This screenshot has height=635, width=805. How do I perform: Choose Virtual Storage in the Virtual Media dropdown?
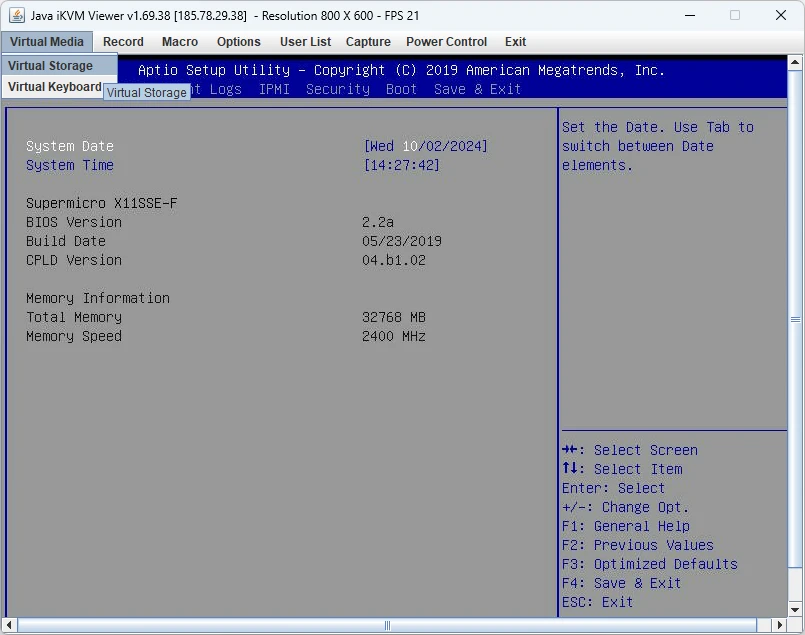pyautogui.click(x=50, y=66)
